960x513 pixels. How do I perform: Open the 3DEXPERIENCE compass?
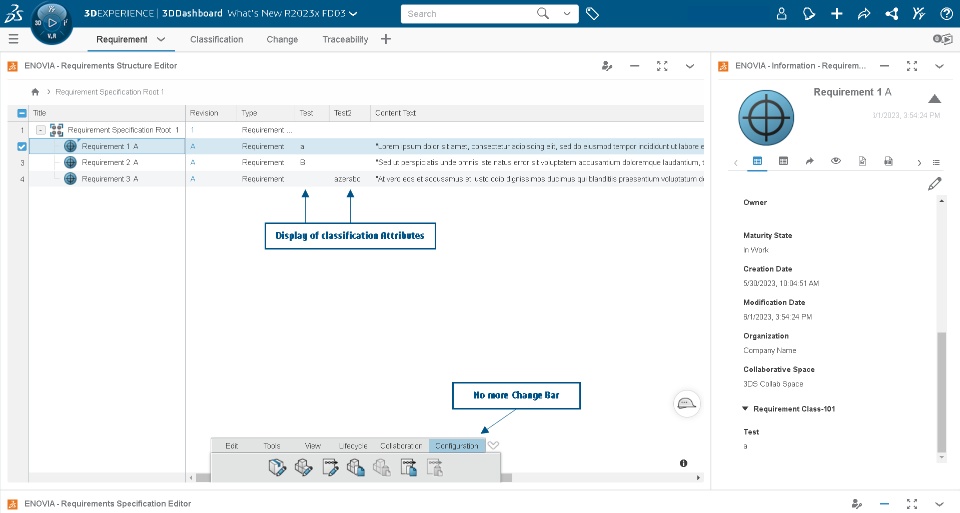(52, 23)
